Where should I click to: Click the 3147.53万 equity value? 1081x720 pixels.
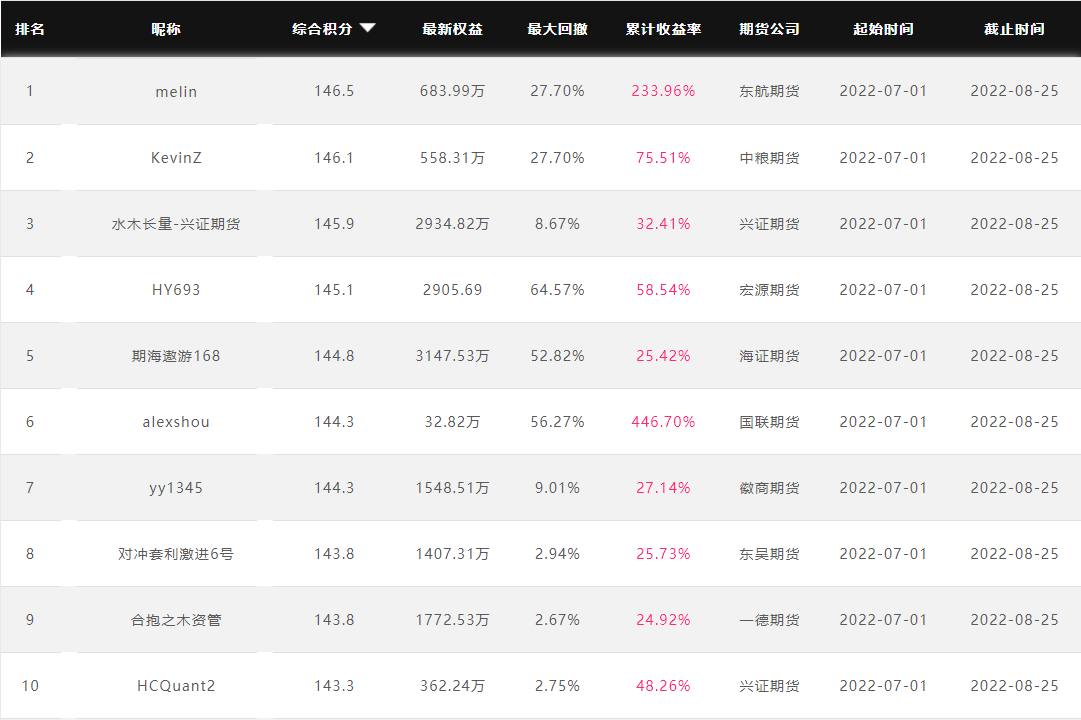pos(452,356)
